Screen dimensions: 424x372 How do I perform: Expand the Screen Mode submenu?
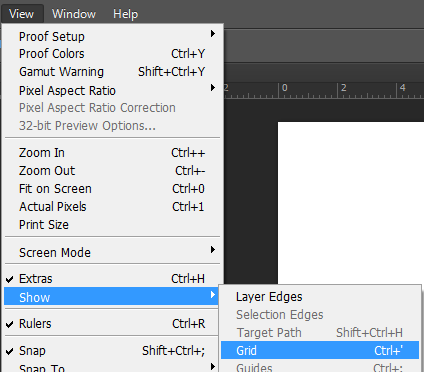112,252
